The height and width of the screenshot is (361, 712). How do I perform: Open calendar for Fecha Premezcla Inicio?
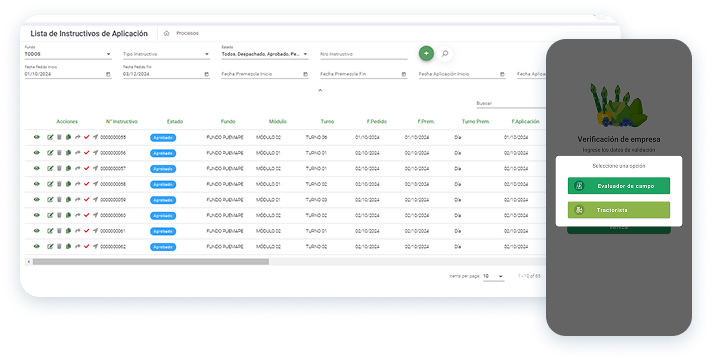pyautogui.click(x=305, y=74)
